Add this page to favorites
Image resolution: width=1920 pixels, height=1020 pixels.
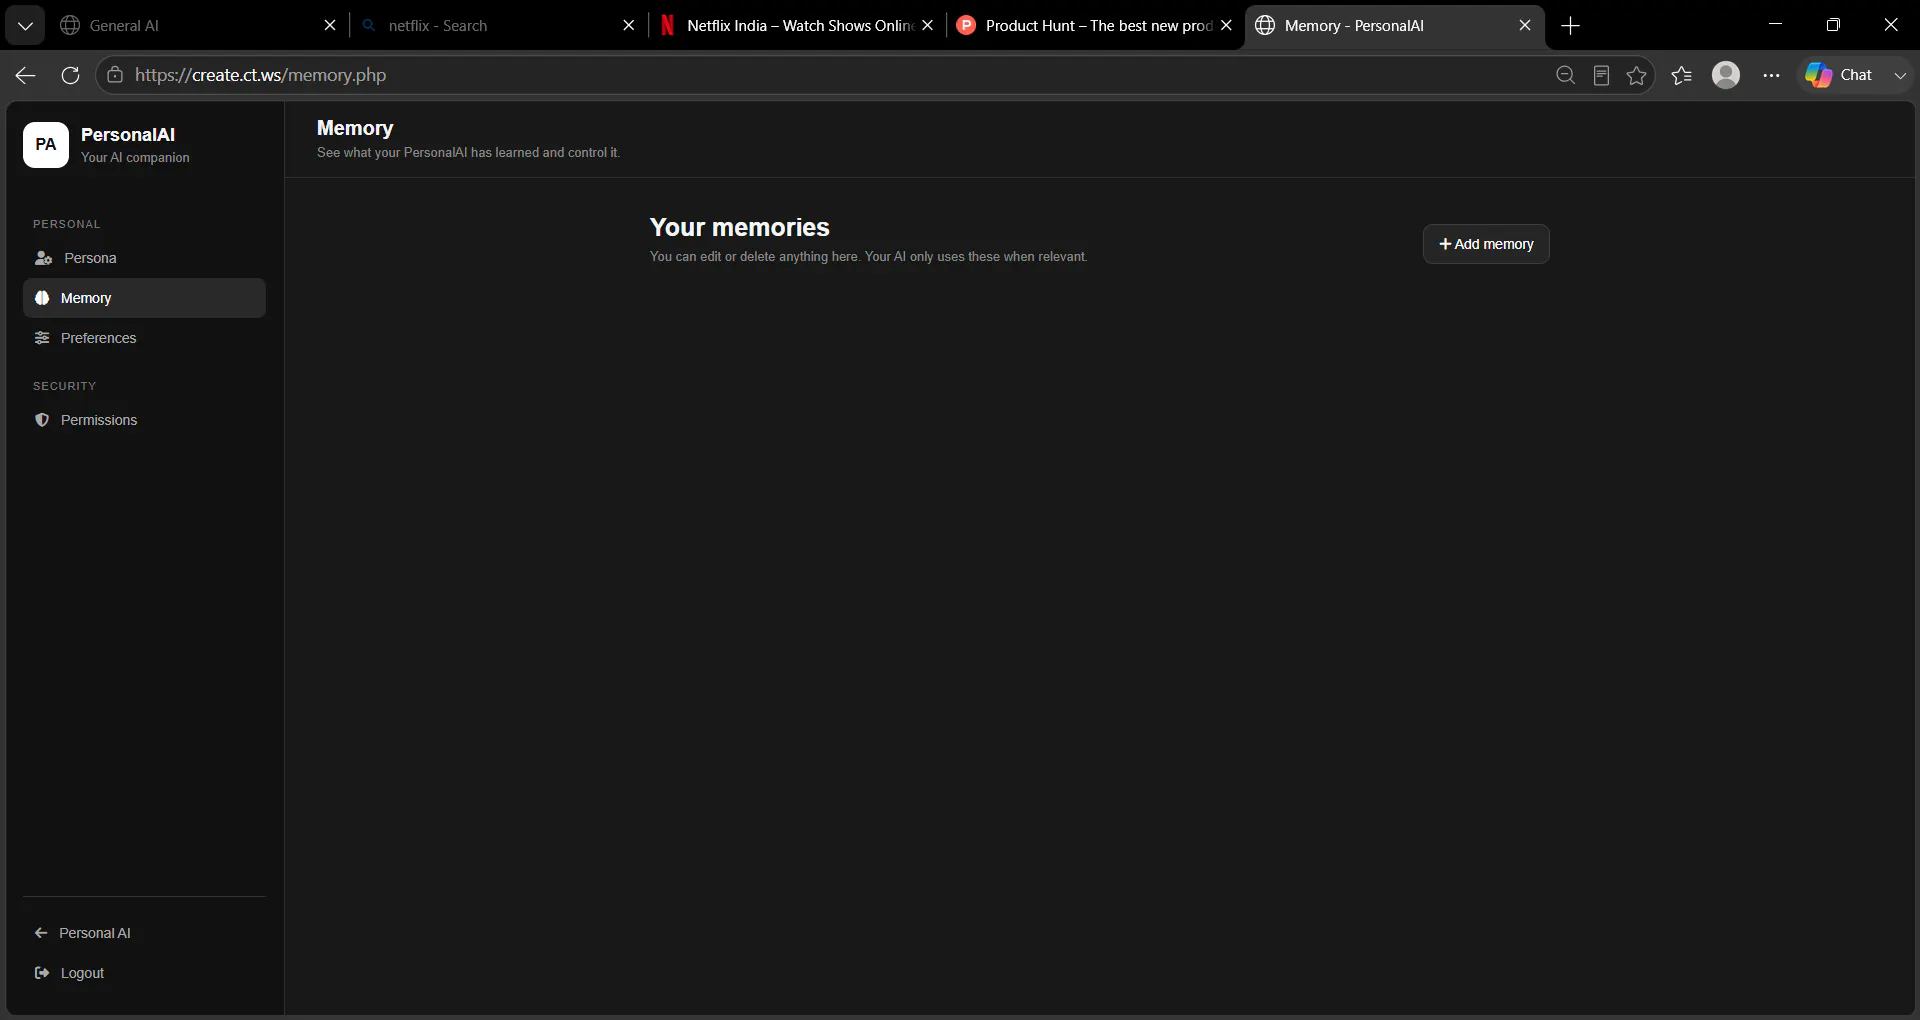tap(1636, 75)
